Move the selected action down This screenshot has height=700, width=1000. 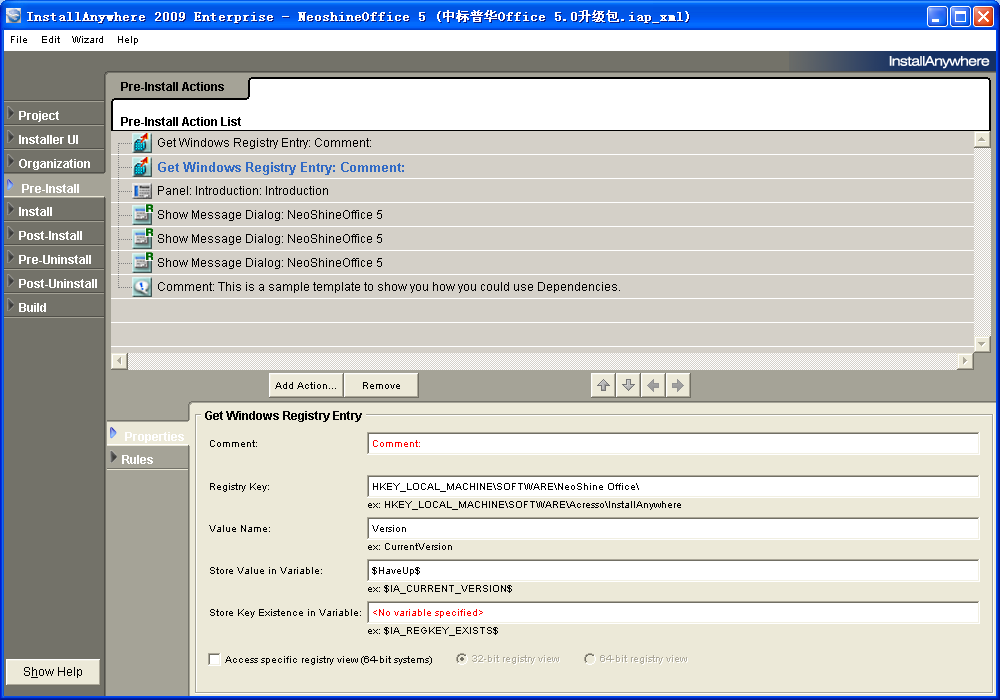coord(628,385)
